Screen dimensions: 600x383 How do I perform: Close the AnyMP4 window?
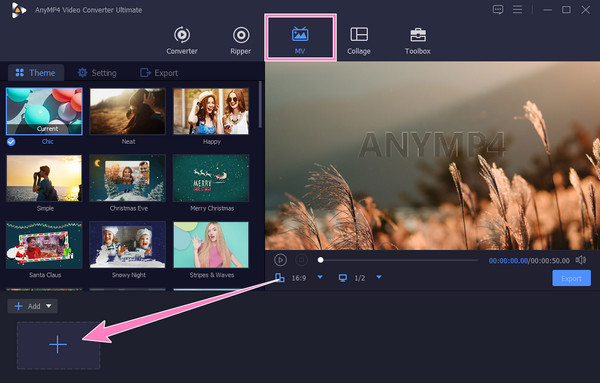click(x=585, y=10)
